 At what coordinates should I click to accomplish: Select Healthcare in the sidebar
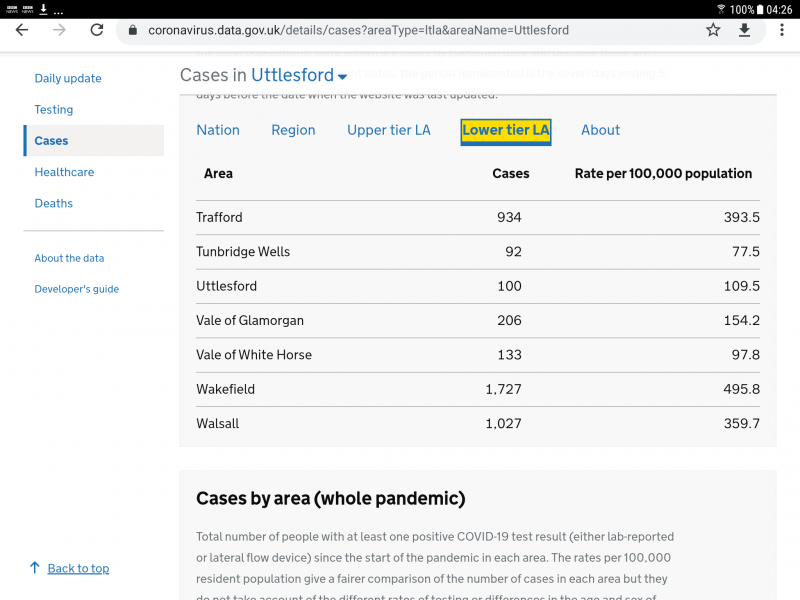coord(64,172)
